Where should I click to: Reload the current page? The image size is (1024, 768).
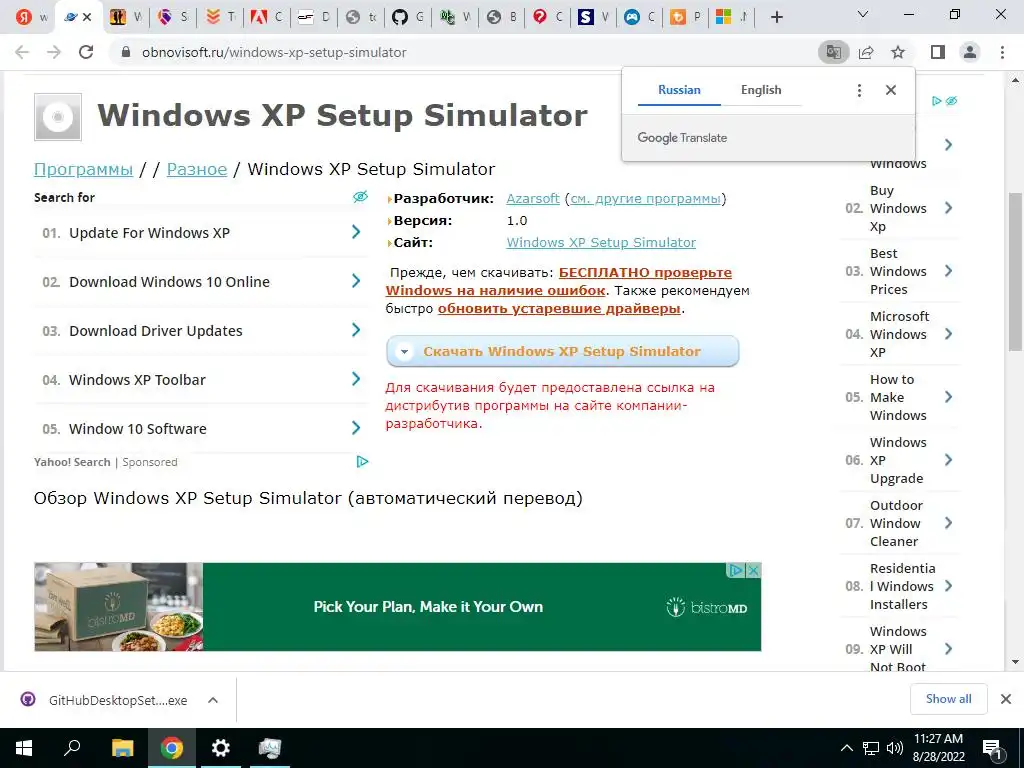coord(86,52)
